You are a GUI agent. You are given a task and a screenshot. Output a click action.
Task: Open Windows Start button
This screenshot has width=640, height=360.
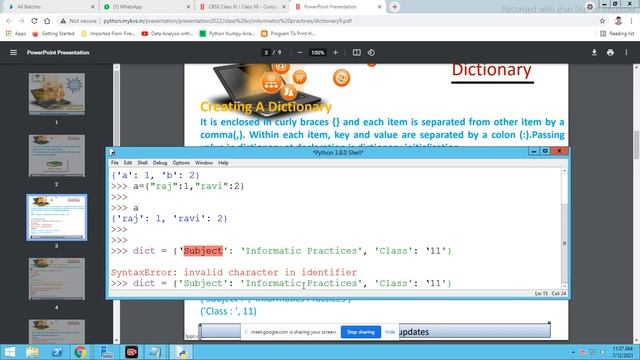9,352
